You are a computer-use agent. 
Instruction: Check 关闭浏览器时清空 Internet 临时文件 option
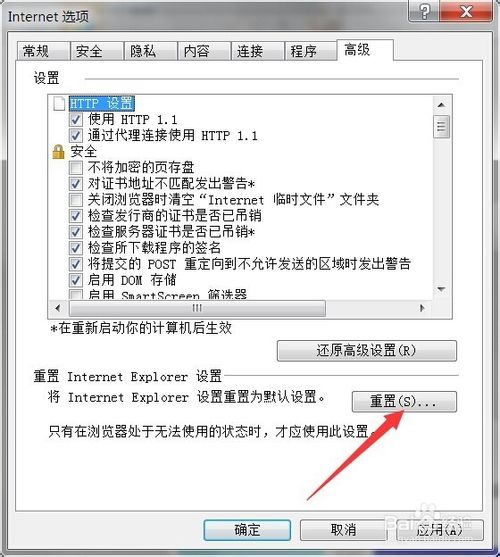tap(75, 200)
